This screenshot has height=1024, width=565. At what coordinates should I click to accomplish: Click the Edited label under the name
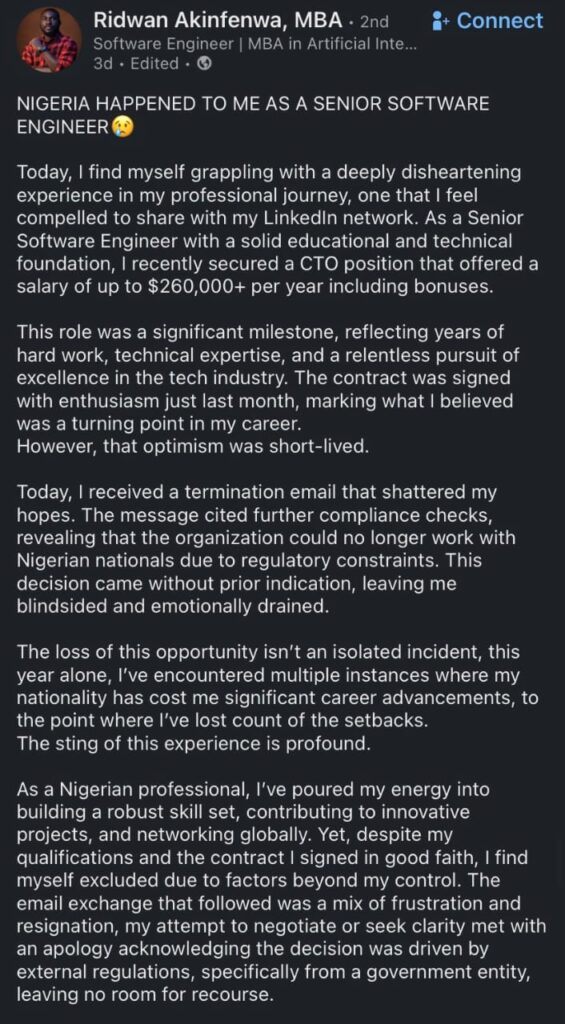[153, 64]
